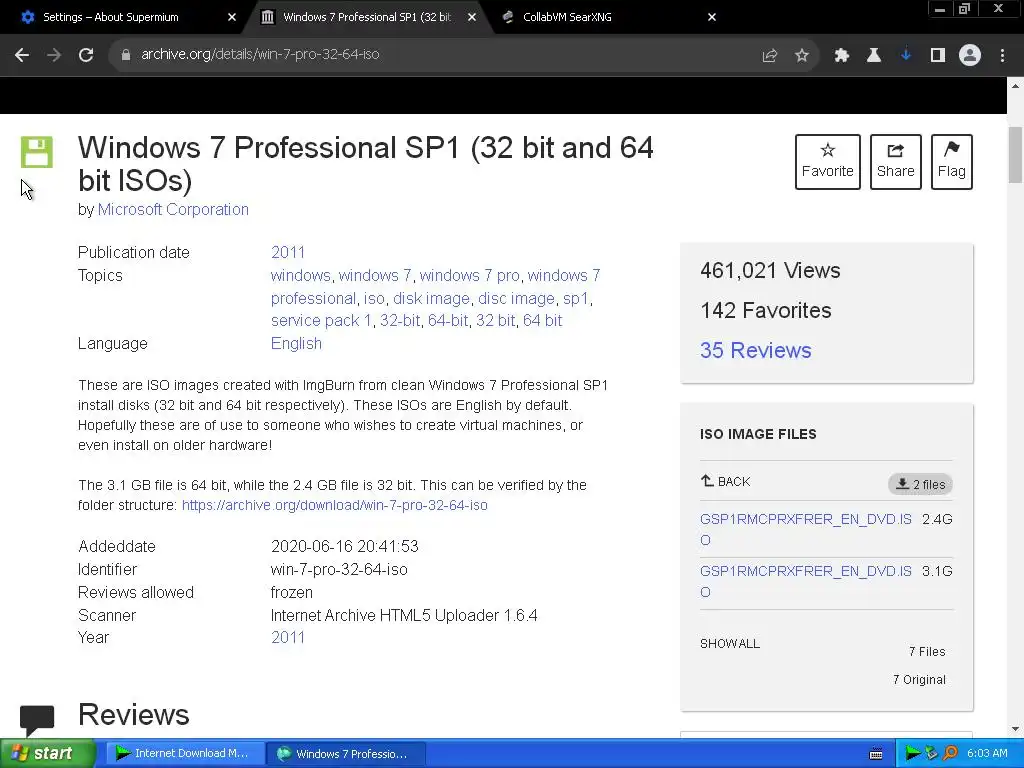Viewport: 1024px width, 768px height.
Task: Download the 3.1G GSP1RMCPRXFRER ISO file
Action: click(806, 581)
